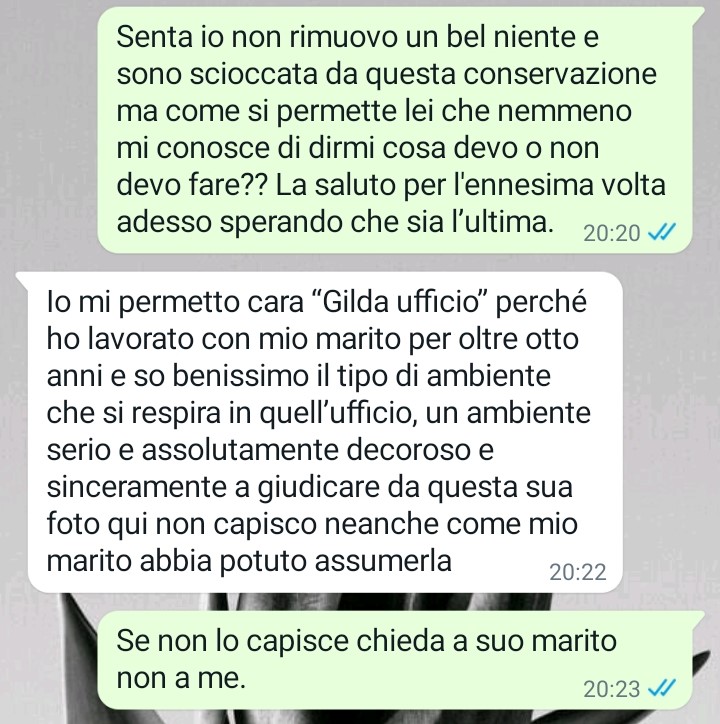Tap the tail of the top green bubble
Viewport: 720px width, 724px height.
pos(697,14)
